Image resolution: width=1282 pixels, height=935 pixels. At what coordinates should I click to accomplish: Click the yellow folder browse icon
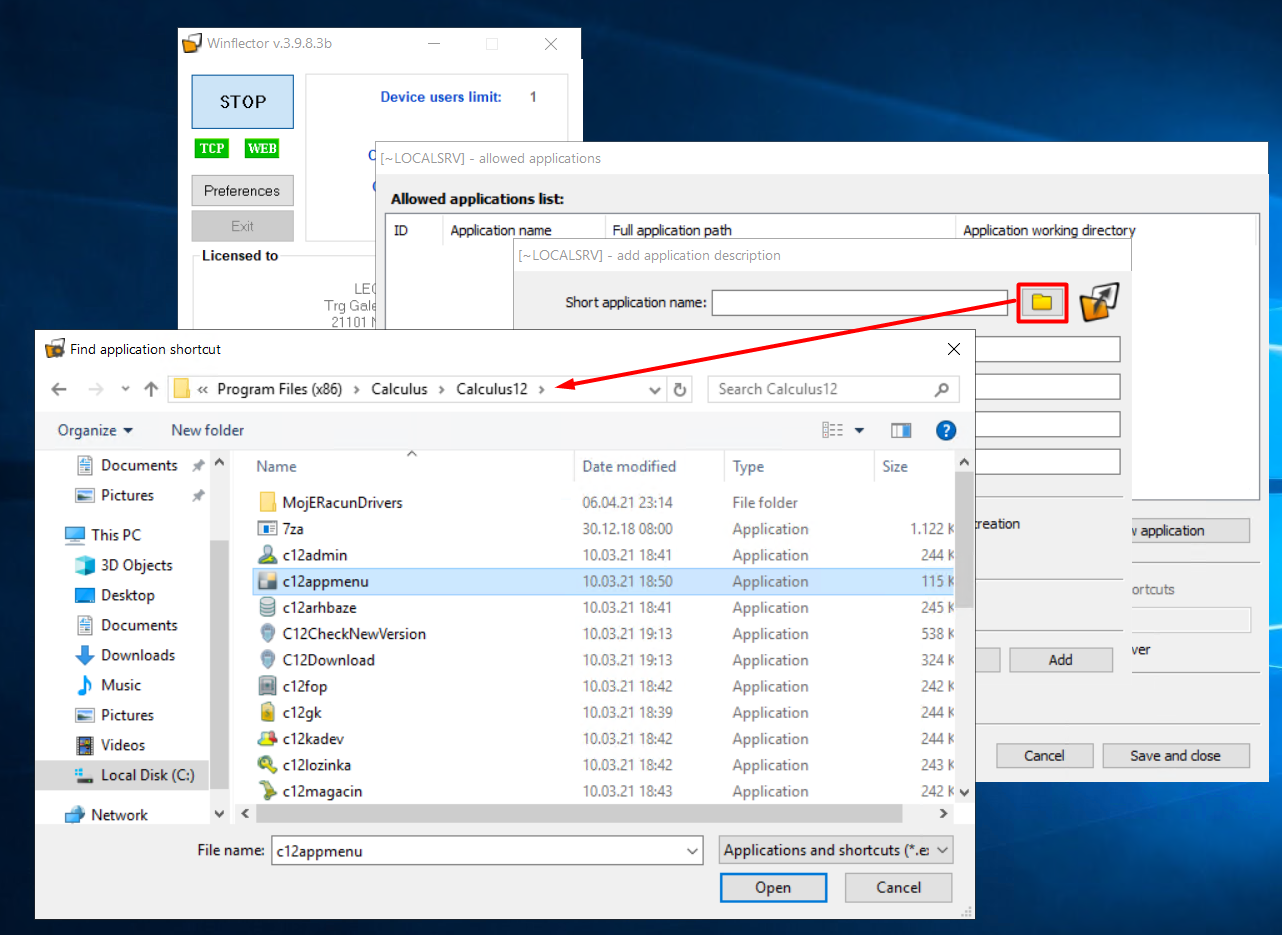coord(1042,302)
